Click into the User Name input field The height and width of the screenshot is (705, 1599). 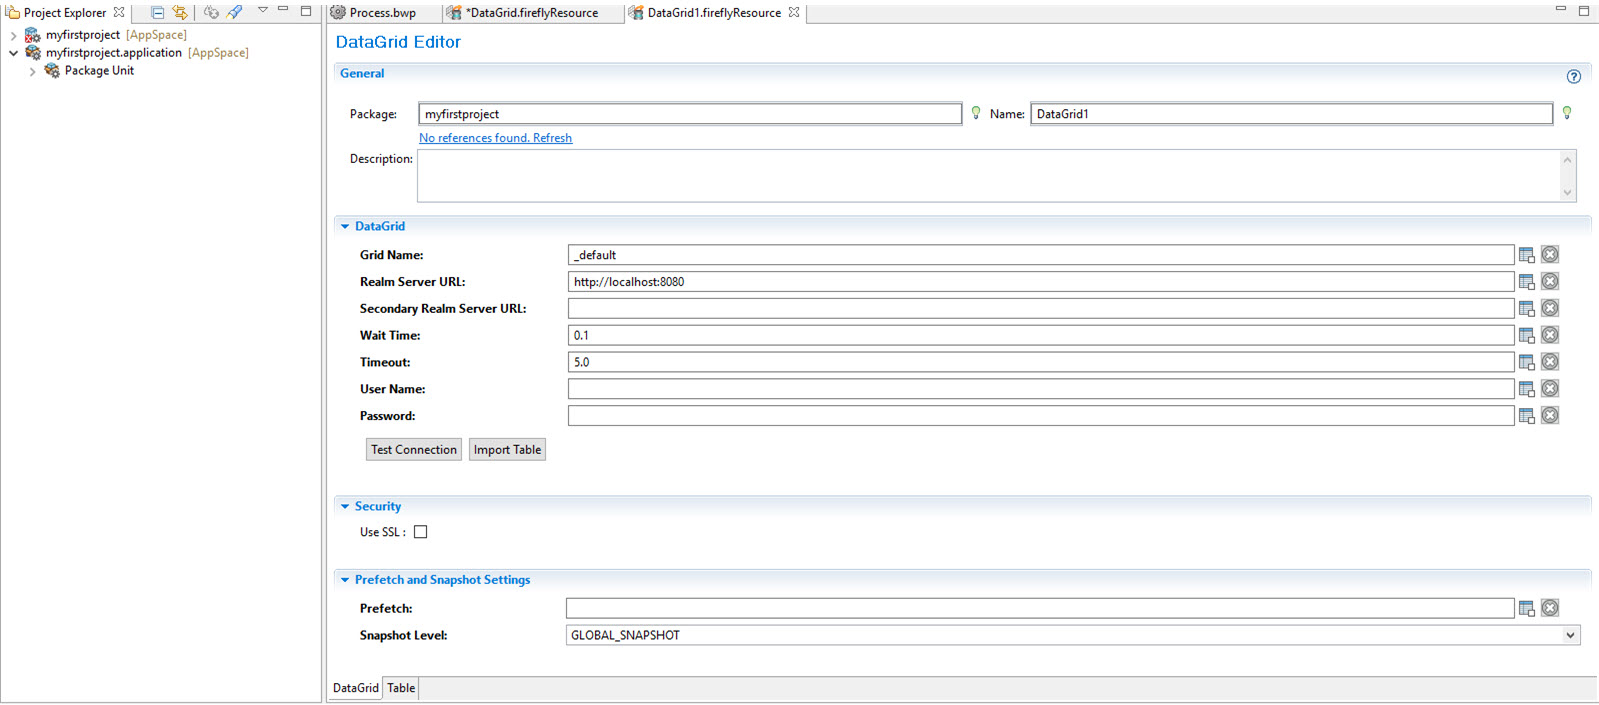1040,389
